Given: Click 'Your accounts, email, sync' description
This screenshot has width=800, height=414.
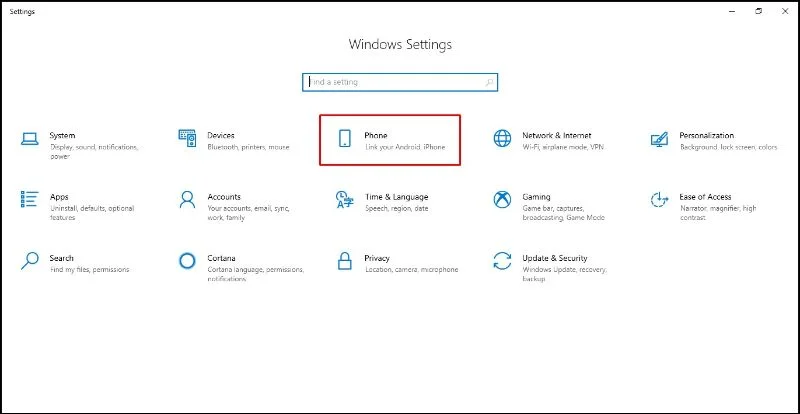Looking at the screenshot, I should 248,213.
